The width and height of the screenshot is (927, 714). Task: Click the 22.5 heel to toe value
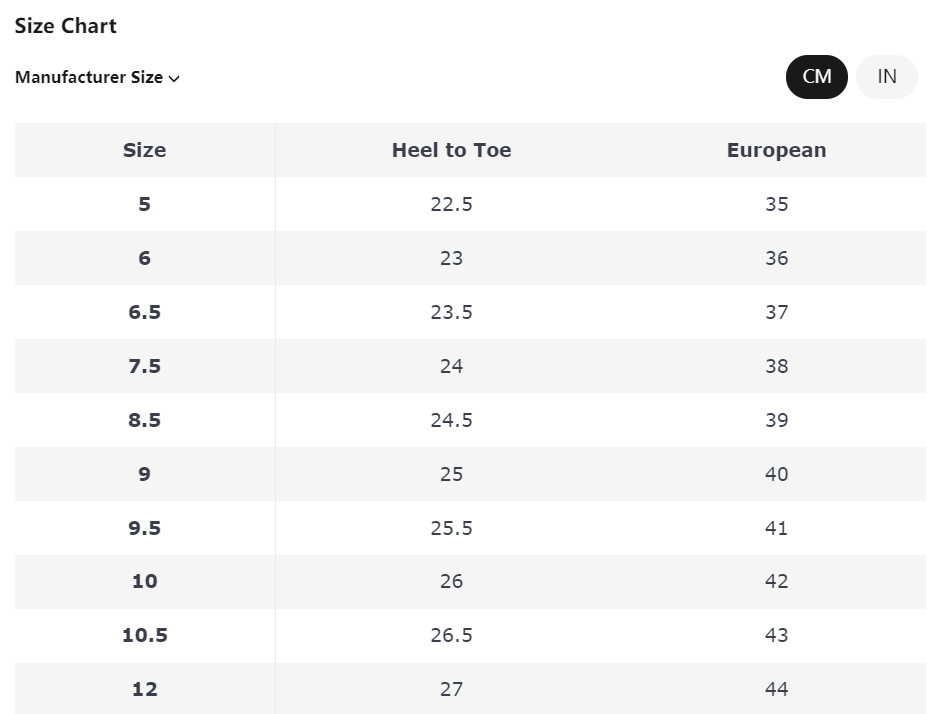point(452,204)
